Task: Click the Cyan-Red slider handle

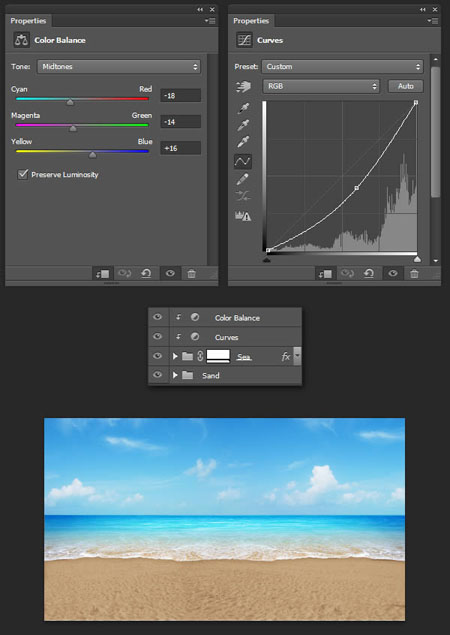Action: pyautogui.click(x=70, y=102)
